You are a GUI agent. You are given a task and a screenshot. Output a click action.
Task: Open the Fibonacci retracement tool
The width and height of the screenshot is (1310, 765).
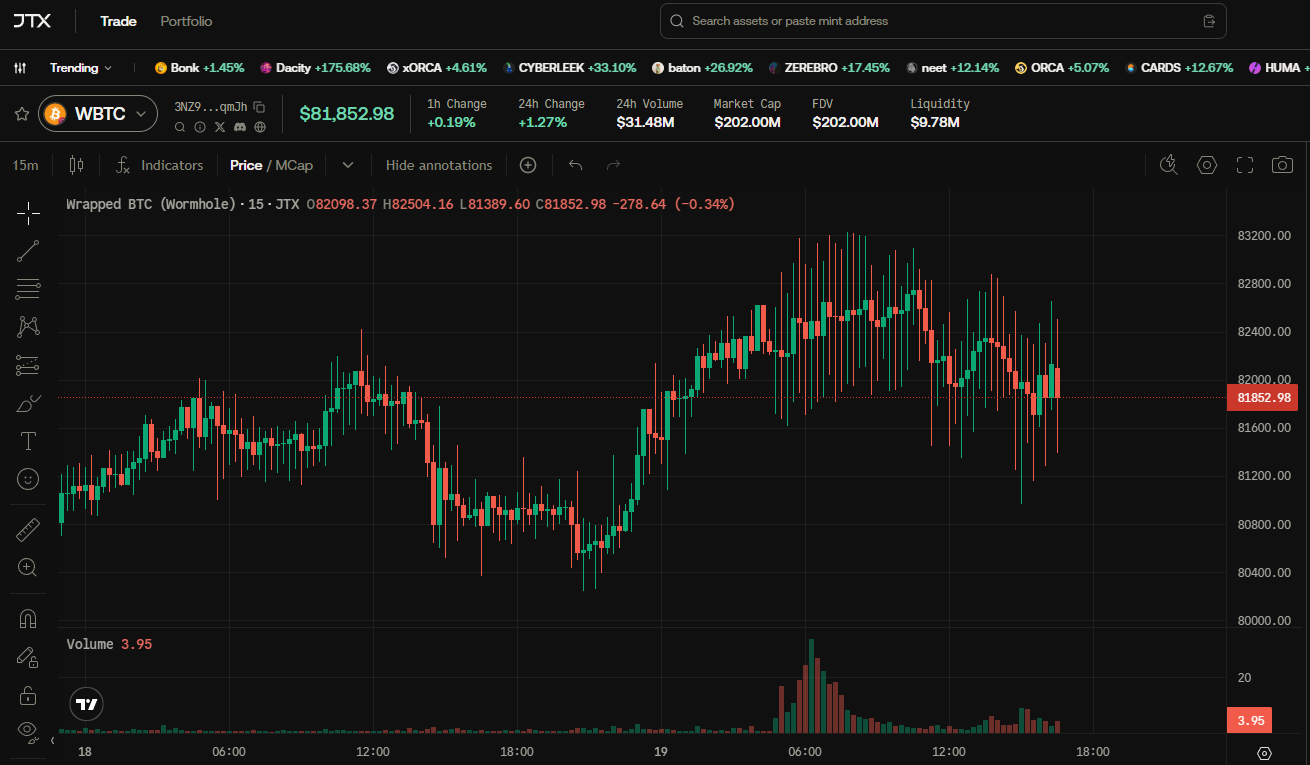click(x=28, y=289)
